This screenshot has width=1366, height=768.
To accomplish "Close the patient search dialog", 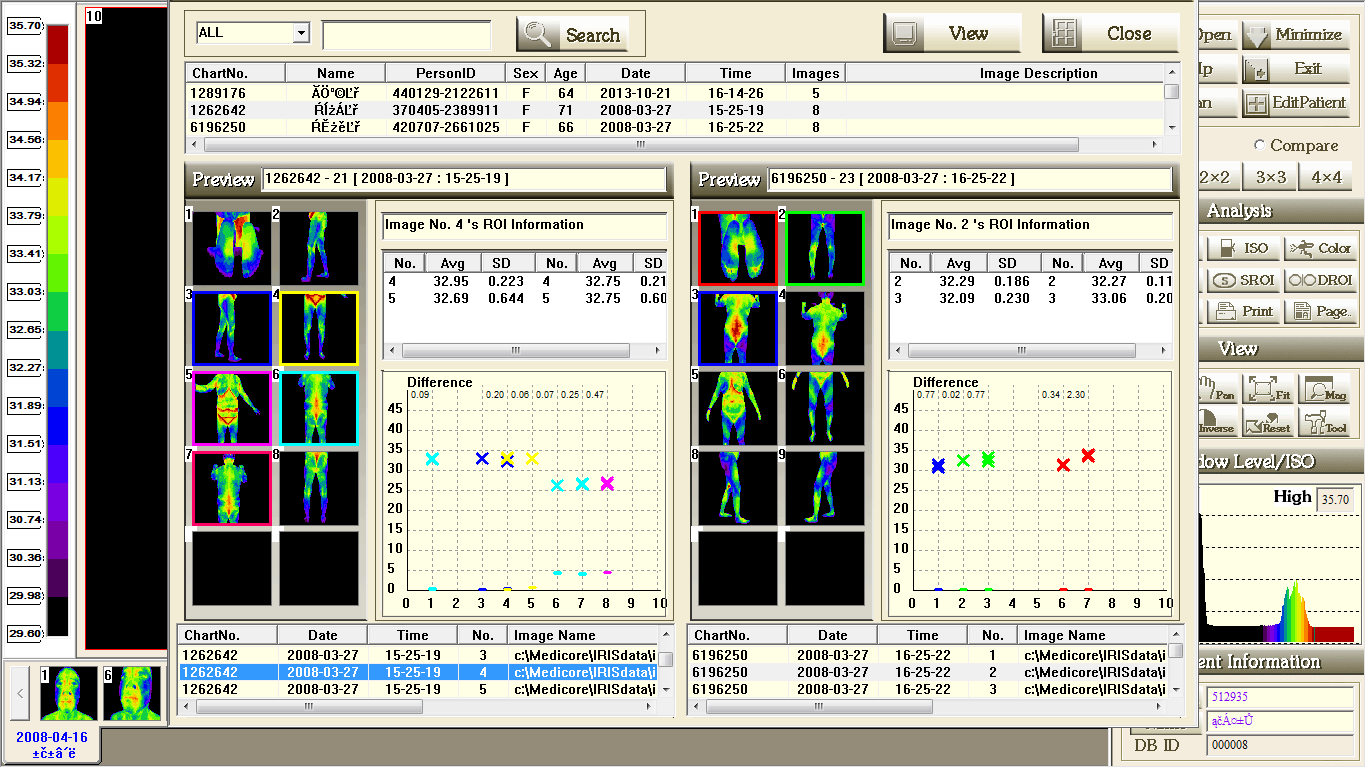I will 1112,33.
